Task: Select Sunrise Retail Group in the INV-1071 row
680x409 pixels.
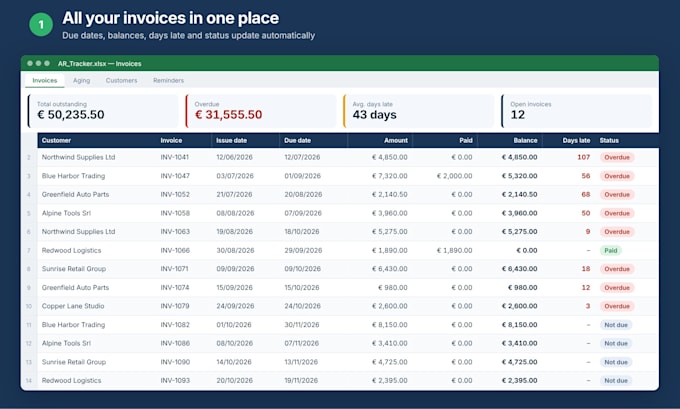Action: coord(74,268)
